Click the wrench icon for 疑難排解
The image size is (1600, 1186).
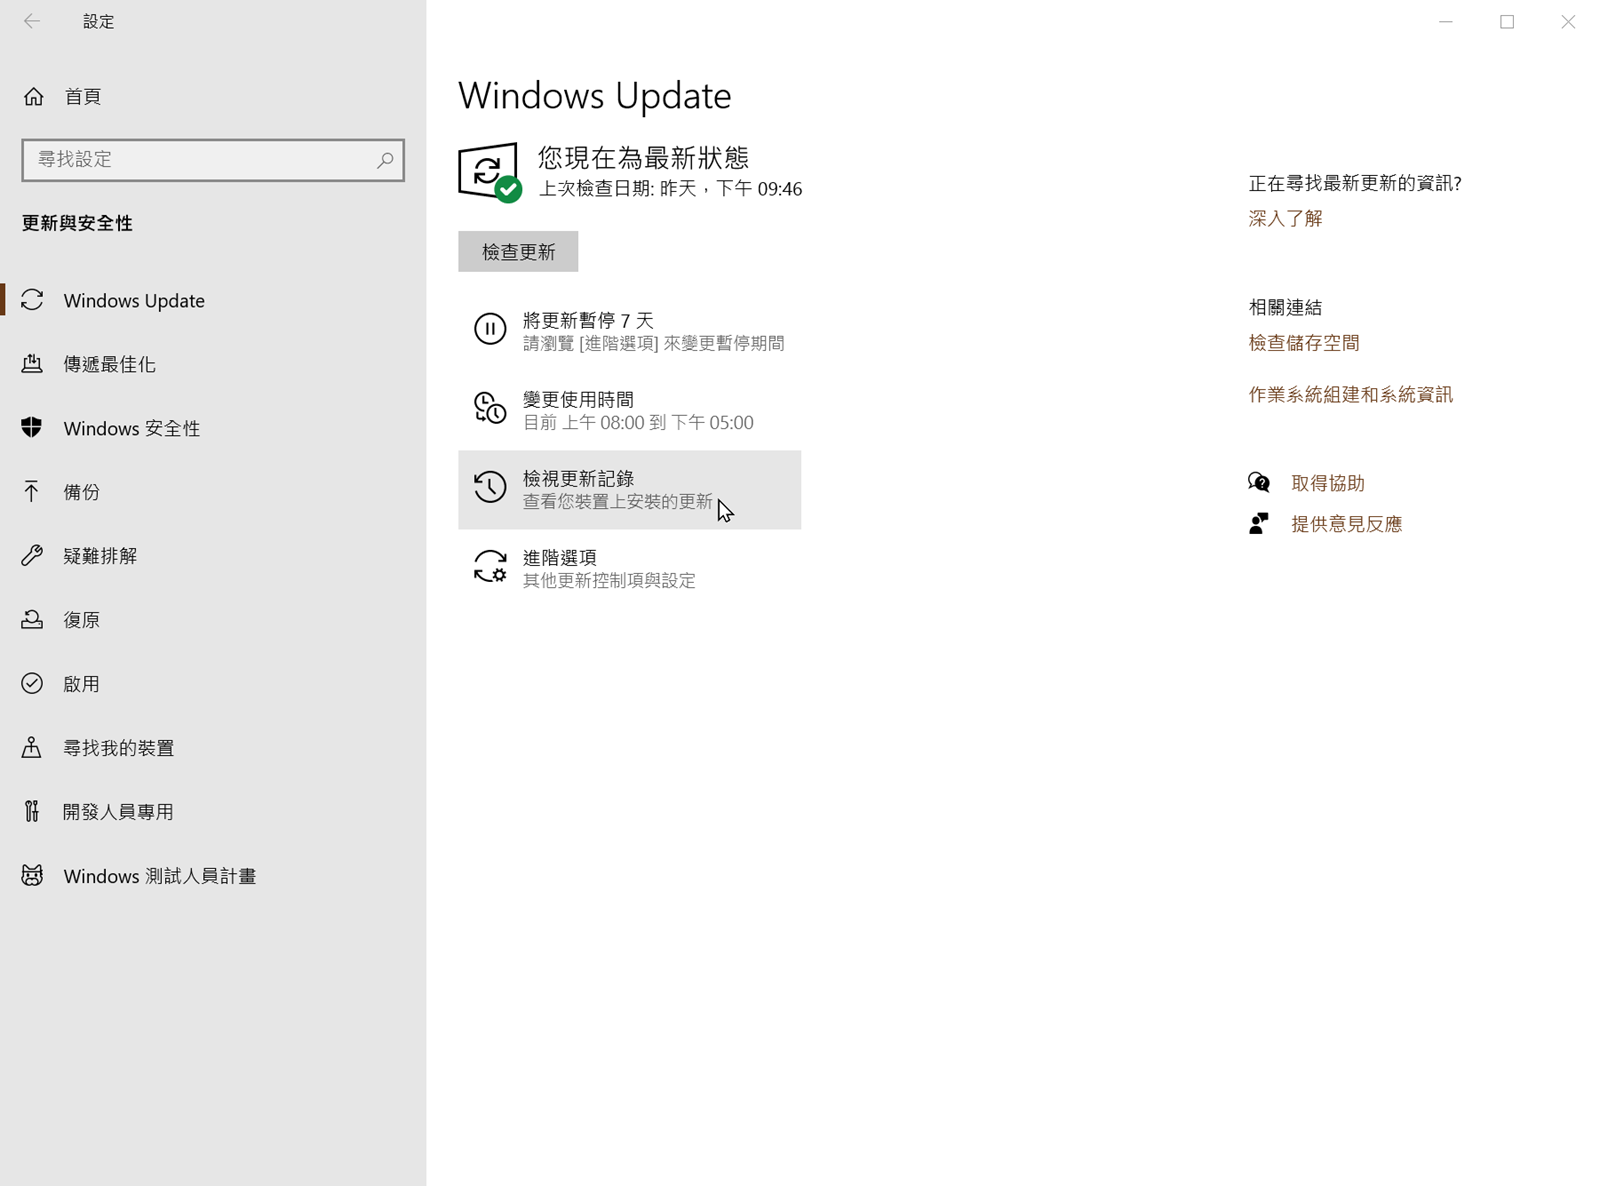pyautogui.click(x=32, y=556)
